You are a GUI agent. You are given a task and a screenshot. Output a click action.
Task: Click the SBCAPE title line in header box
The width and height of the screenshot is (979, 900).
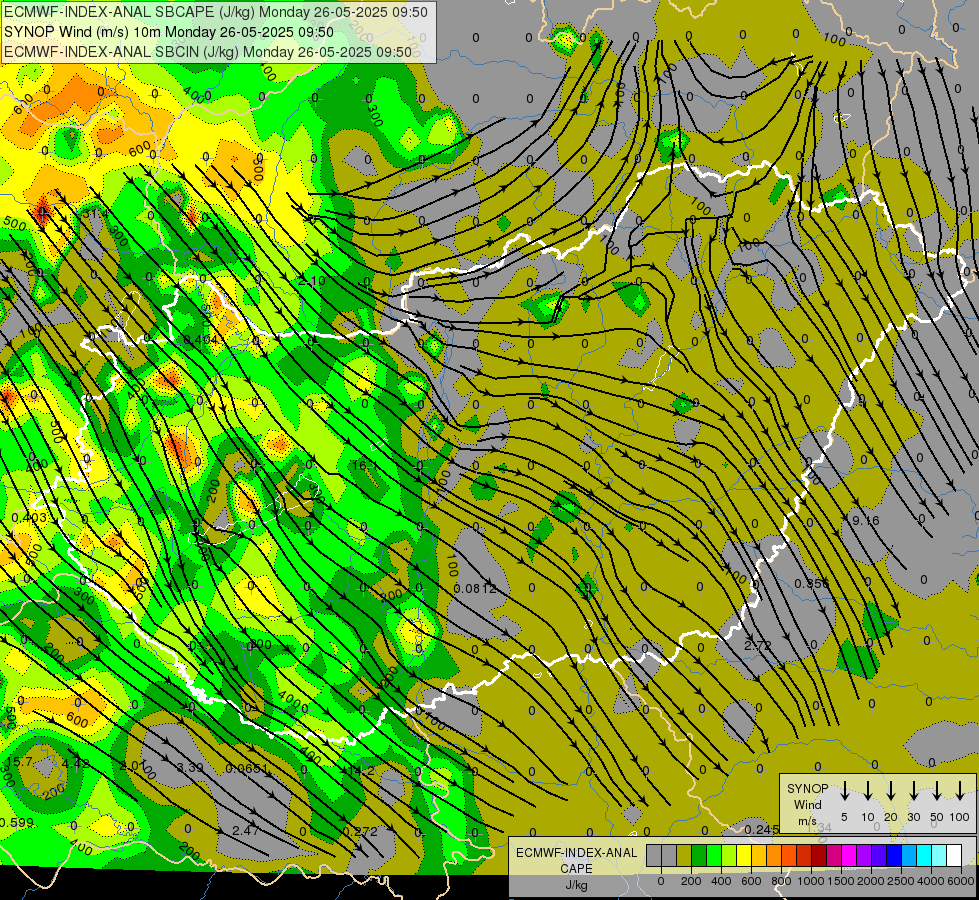click(x=216, y=12)
